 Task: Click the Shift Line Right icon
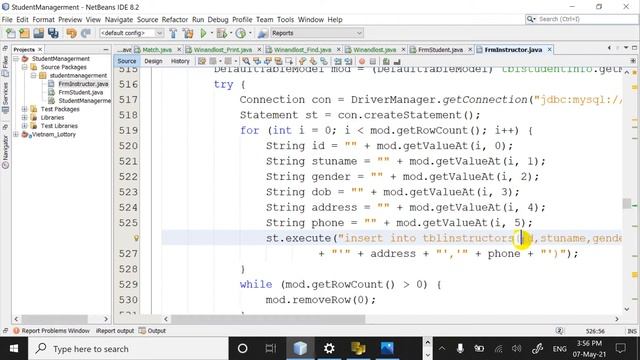point(348,61)
